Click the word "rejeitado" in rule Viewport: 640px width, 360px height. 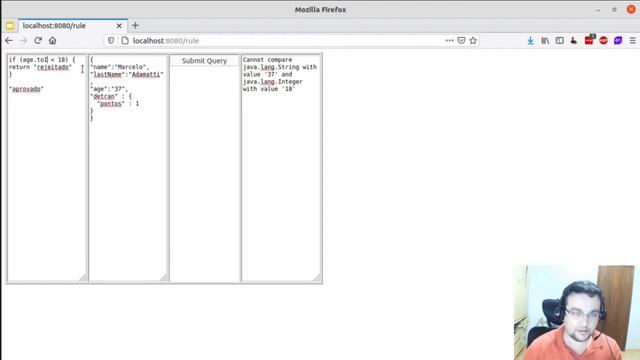(53, 67)
